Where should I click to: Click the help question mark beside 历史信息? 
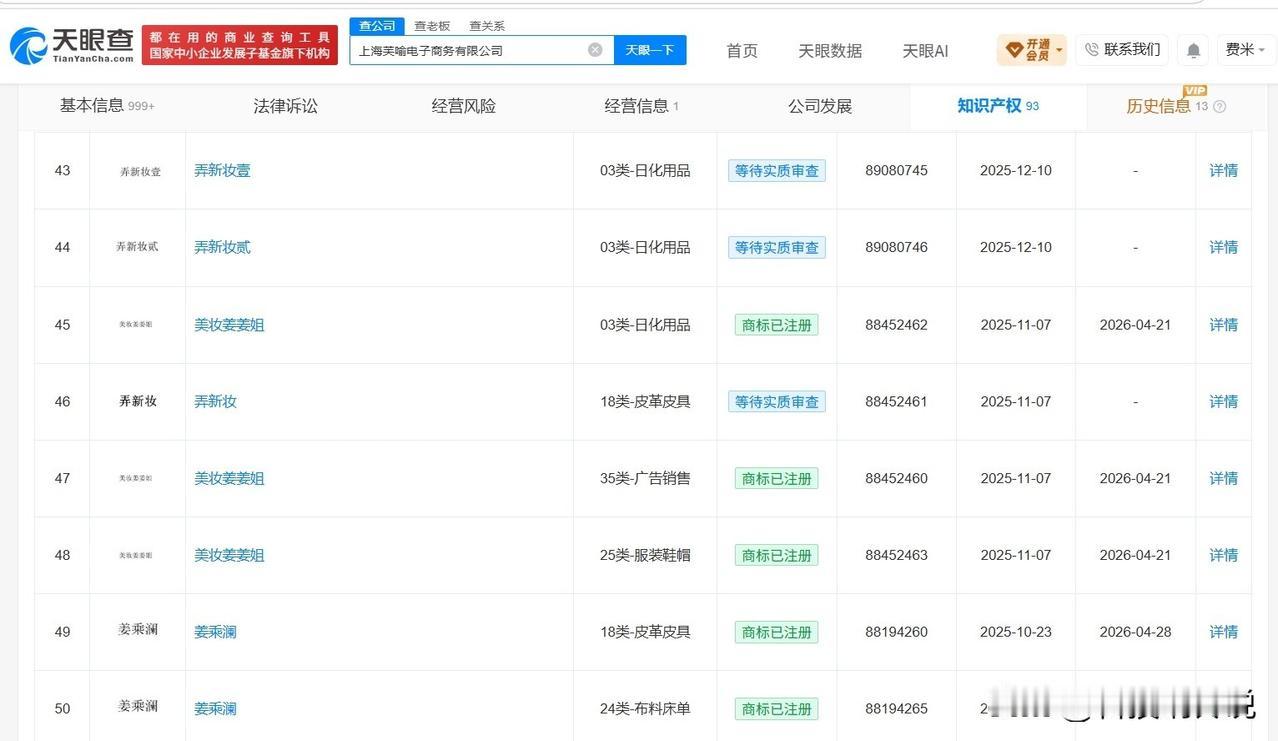click(1219, 106)
